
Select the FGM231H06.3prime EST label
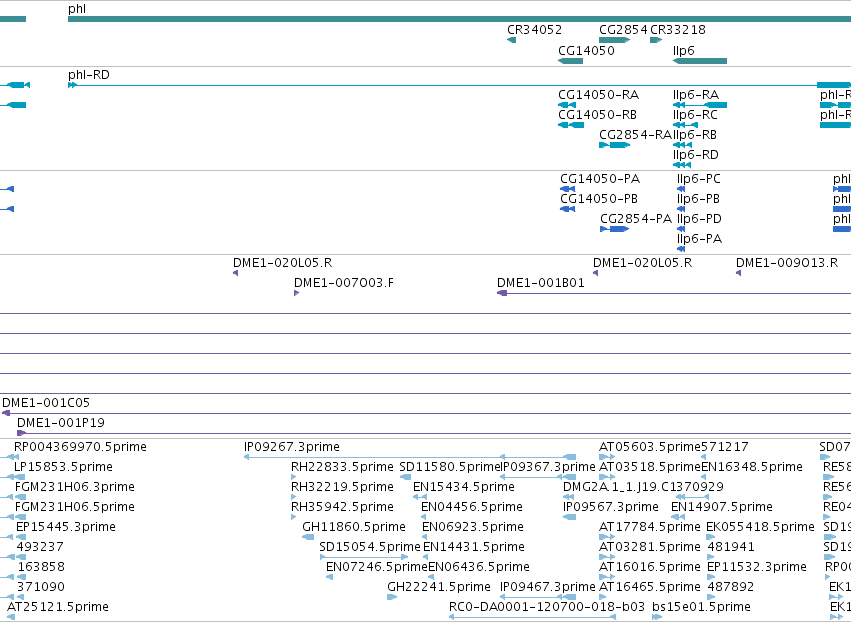tap(75, 487)
